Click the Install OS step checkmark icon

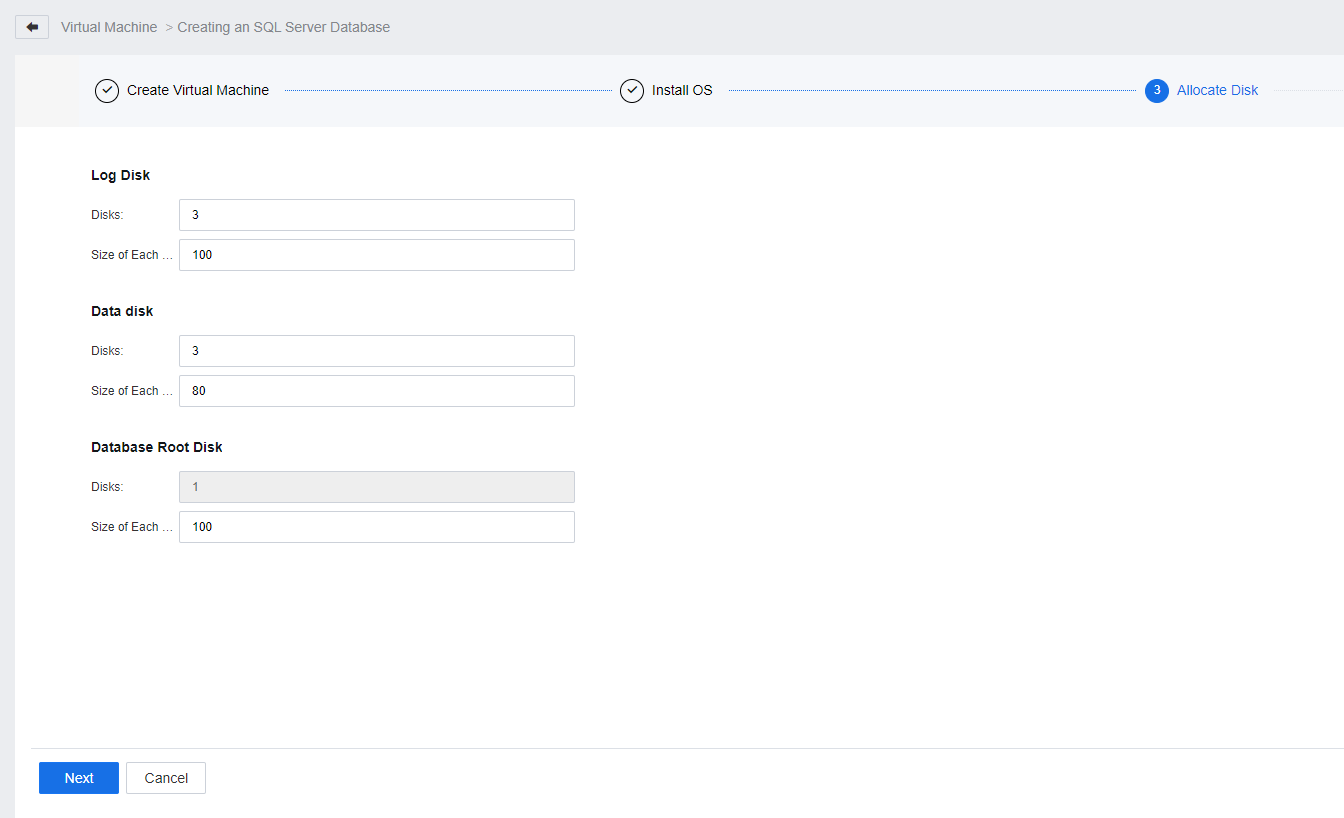[632, 91]
